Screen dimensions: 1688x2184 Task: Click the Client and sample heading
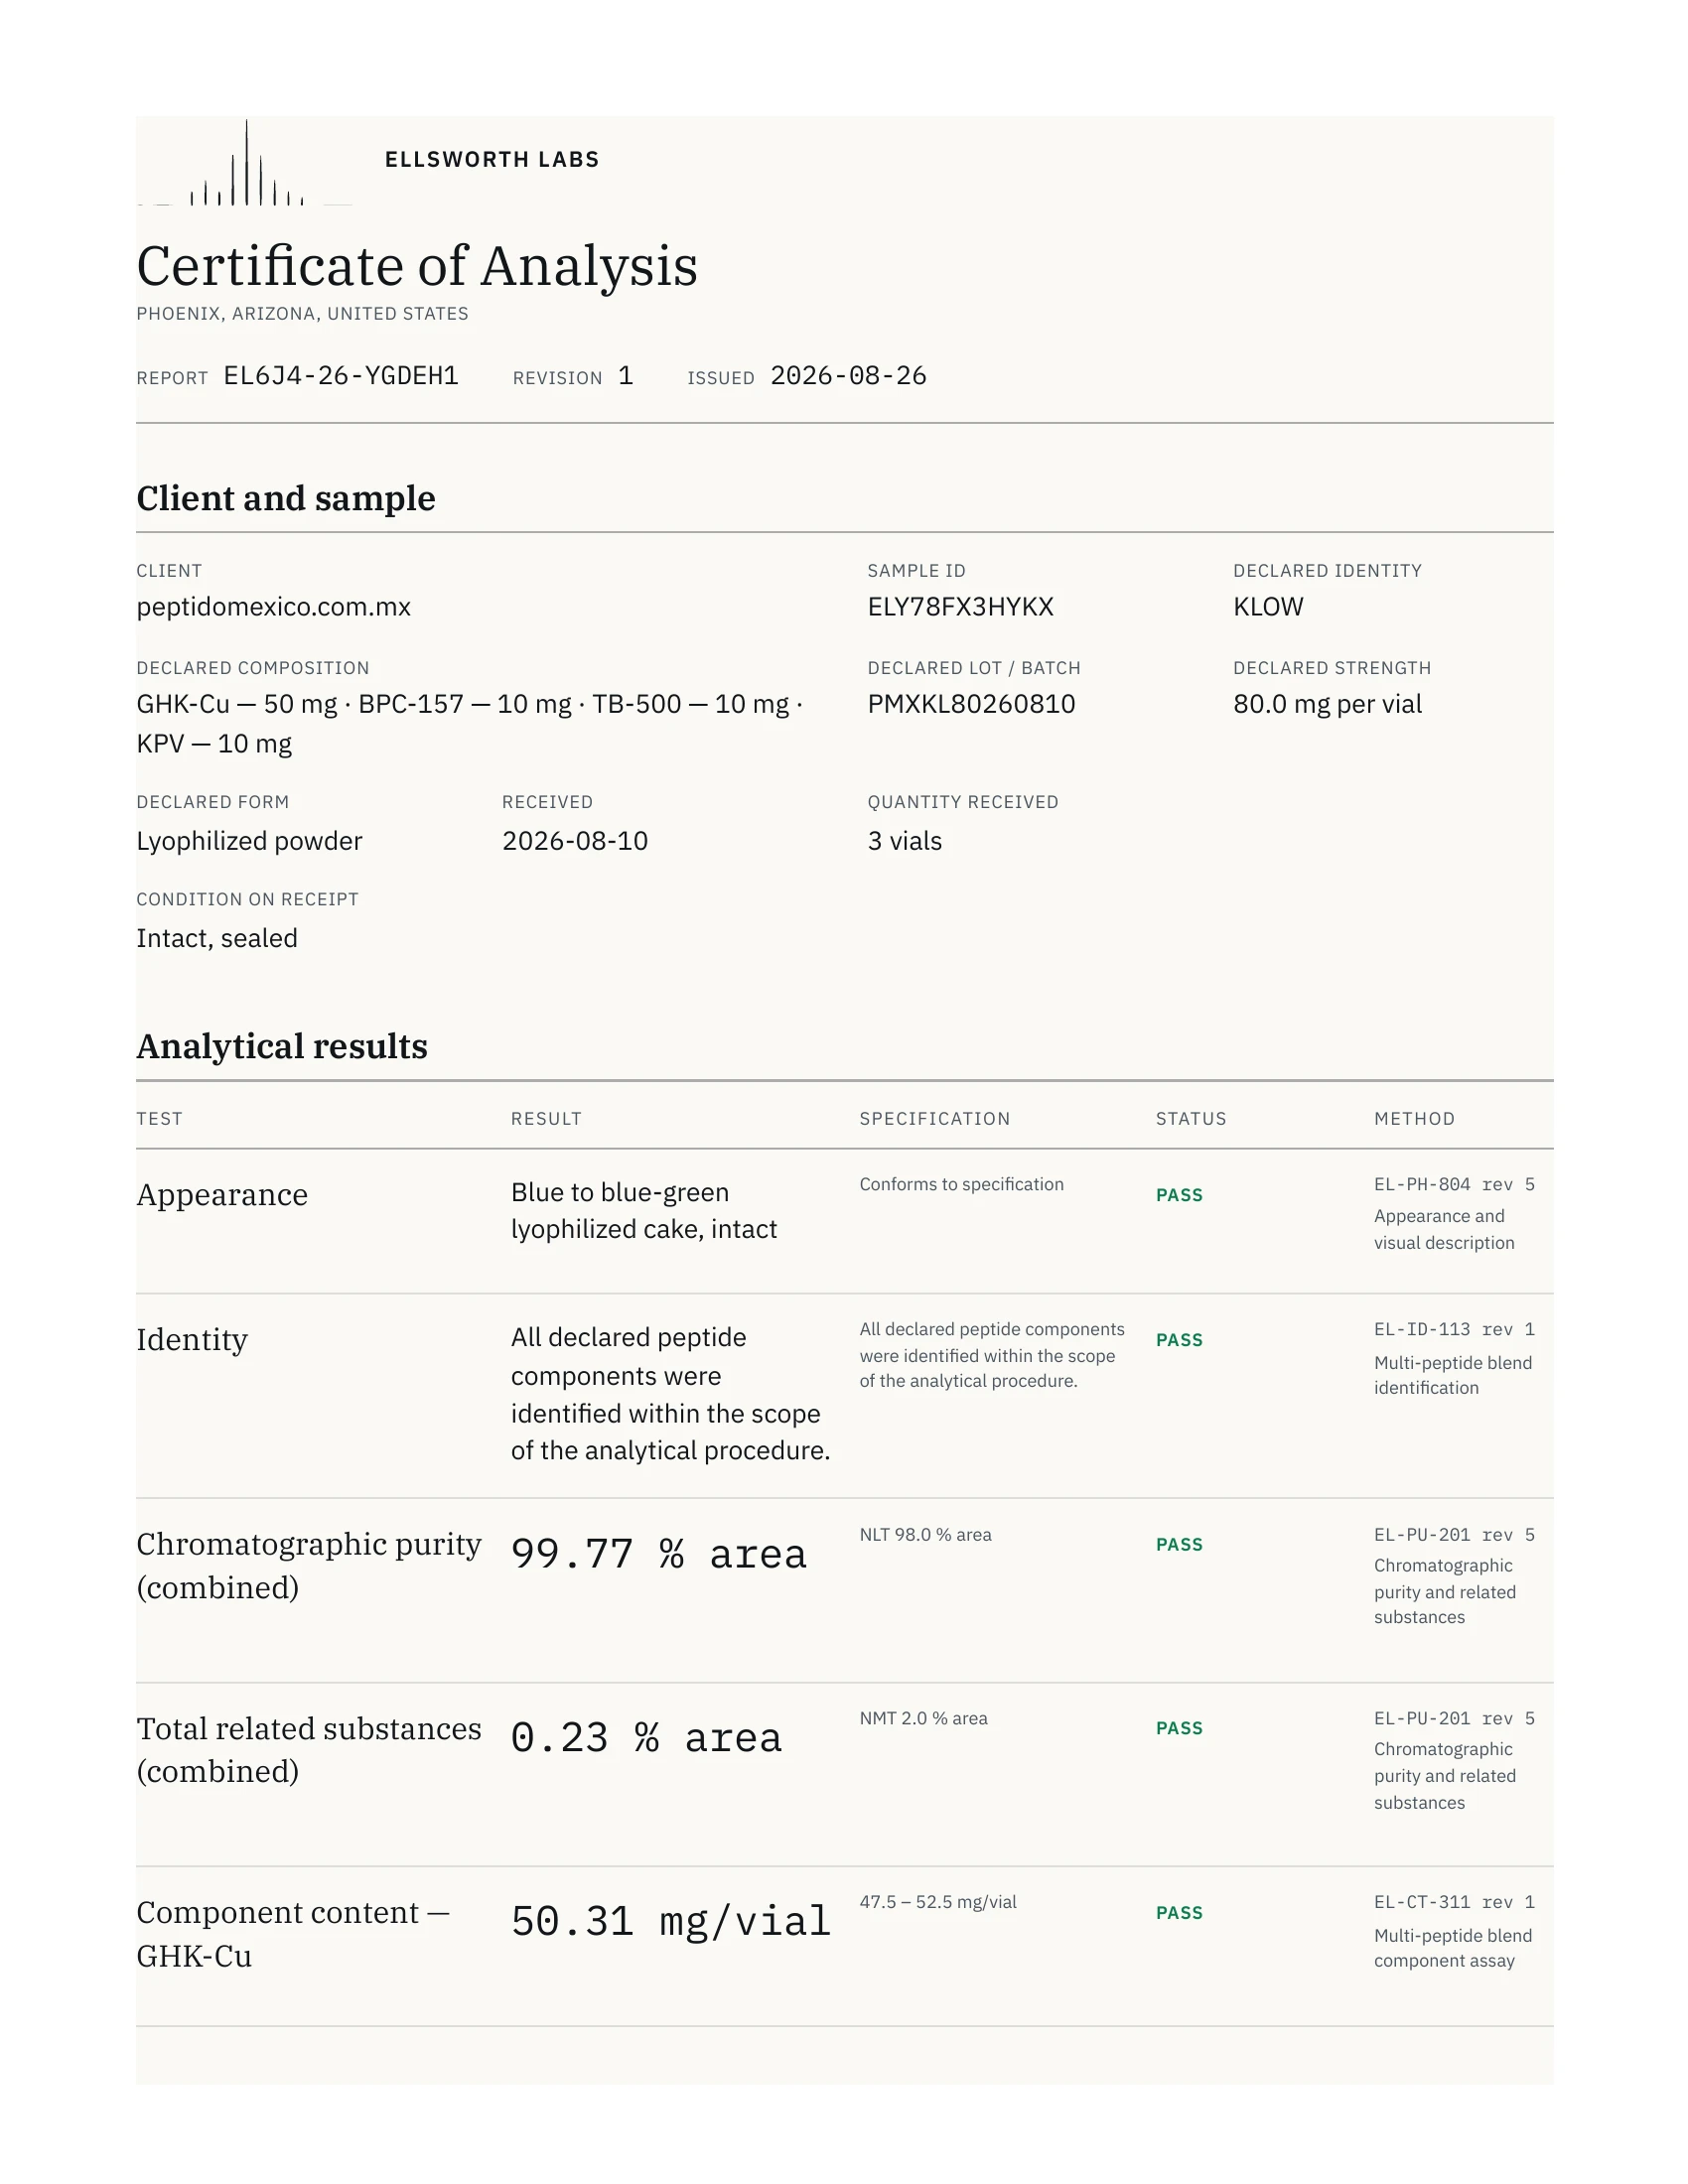coord(286,498)
